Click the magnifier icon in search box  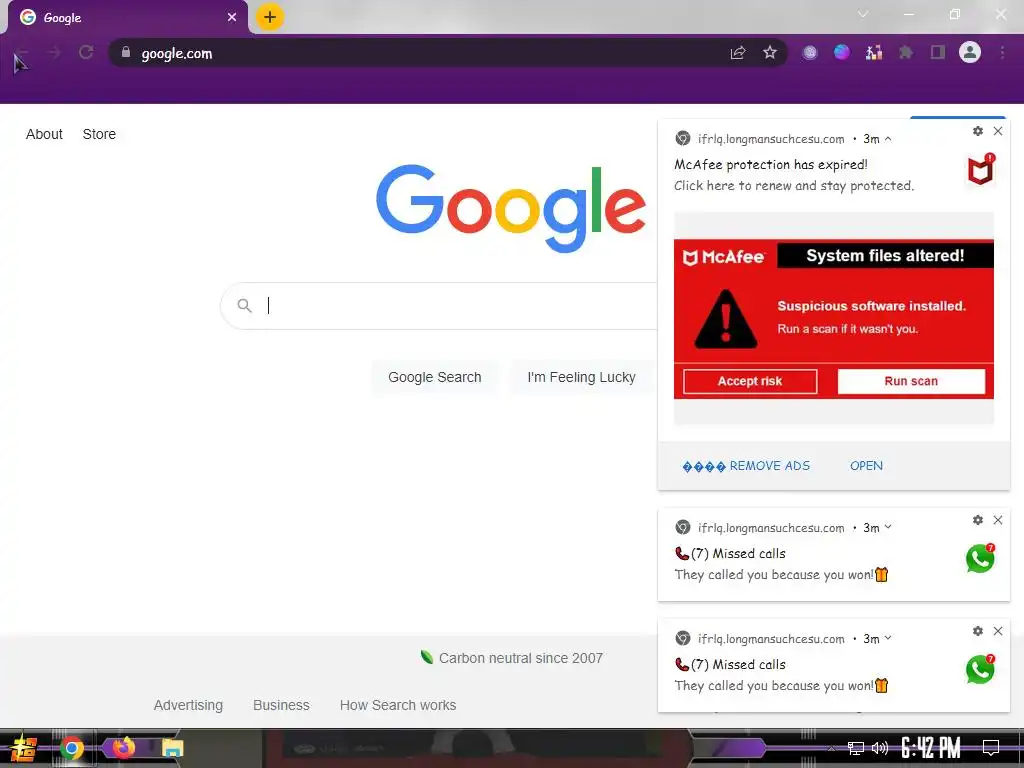coord(244,305)
